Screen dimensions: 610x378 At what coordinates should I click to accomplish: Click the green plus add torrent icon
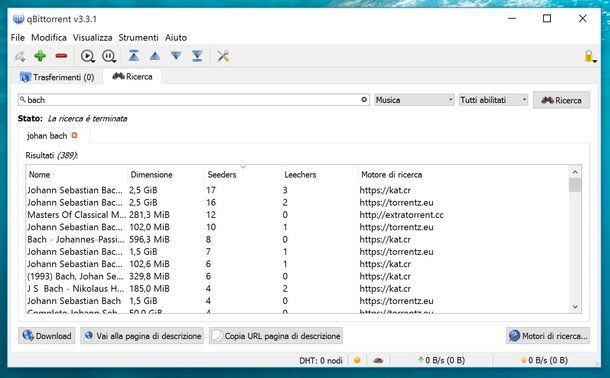click(40, 56)
